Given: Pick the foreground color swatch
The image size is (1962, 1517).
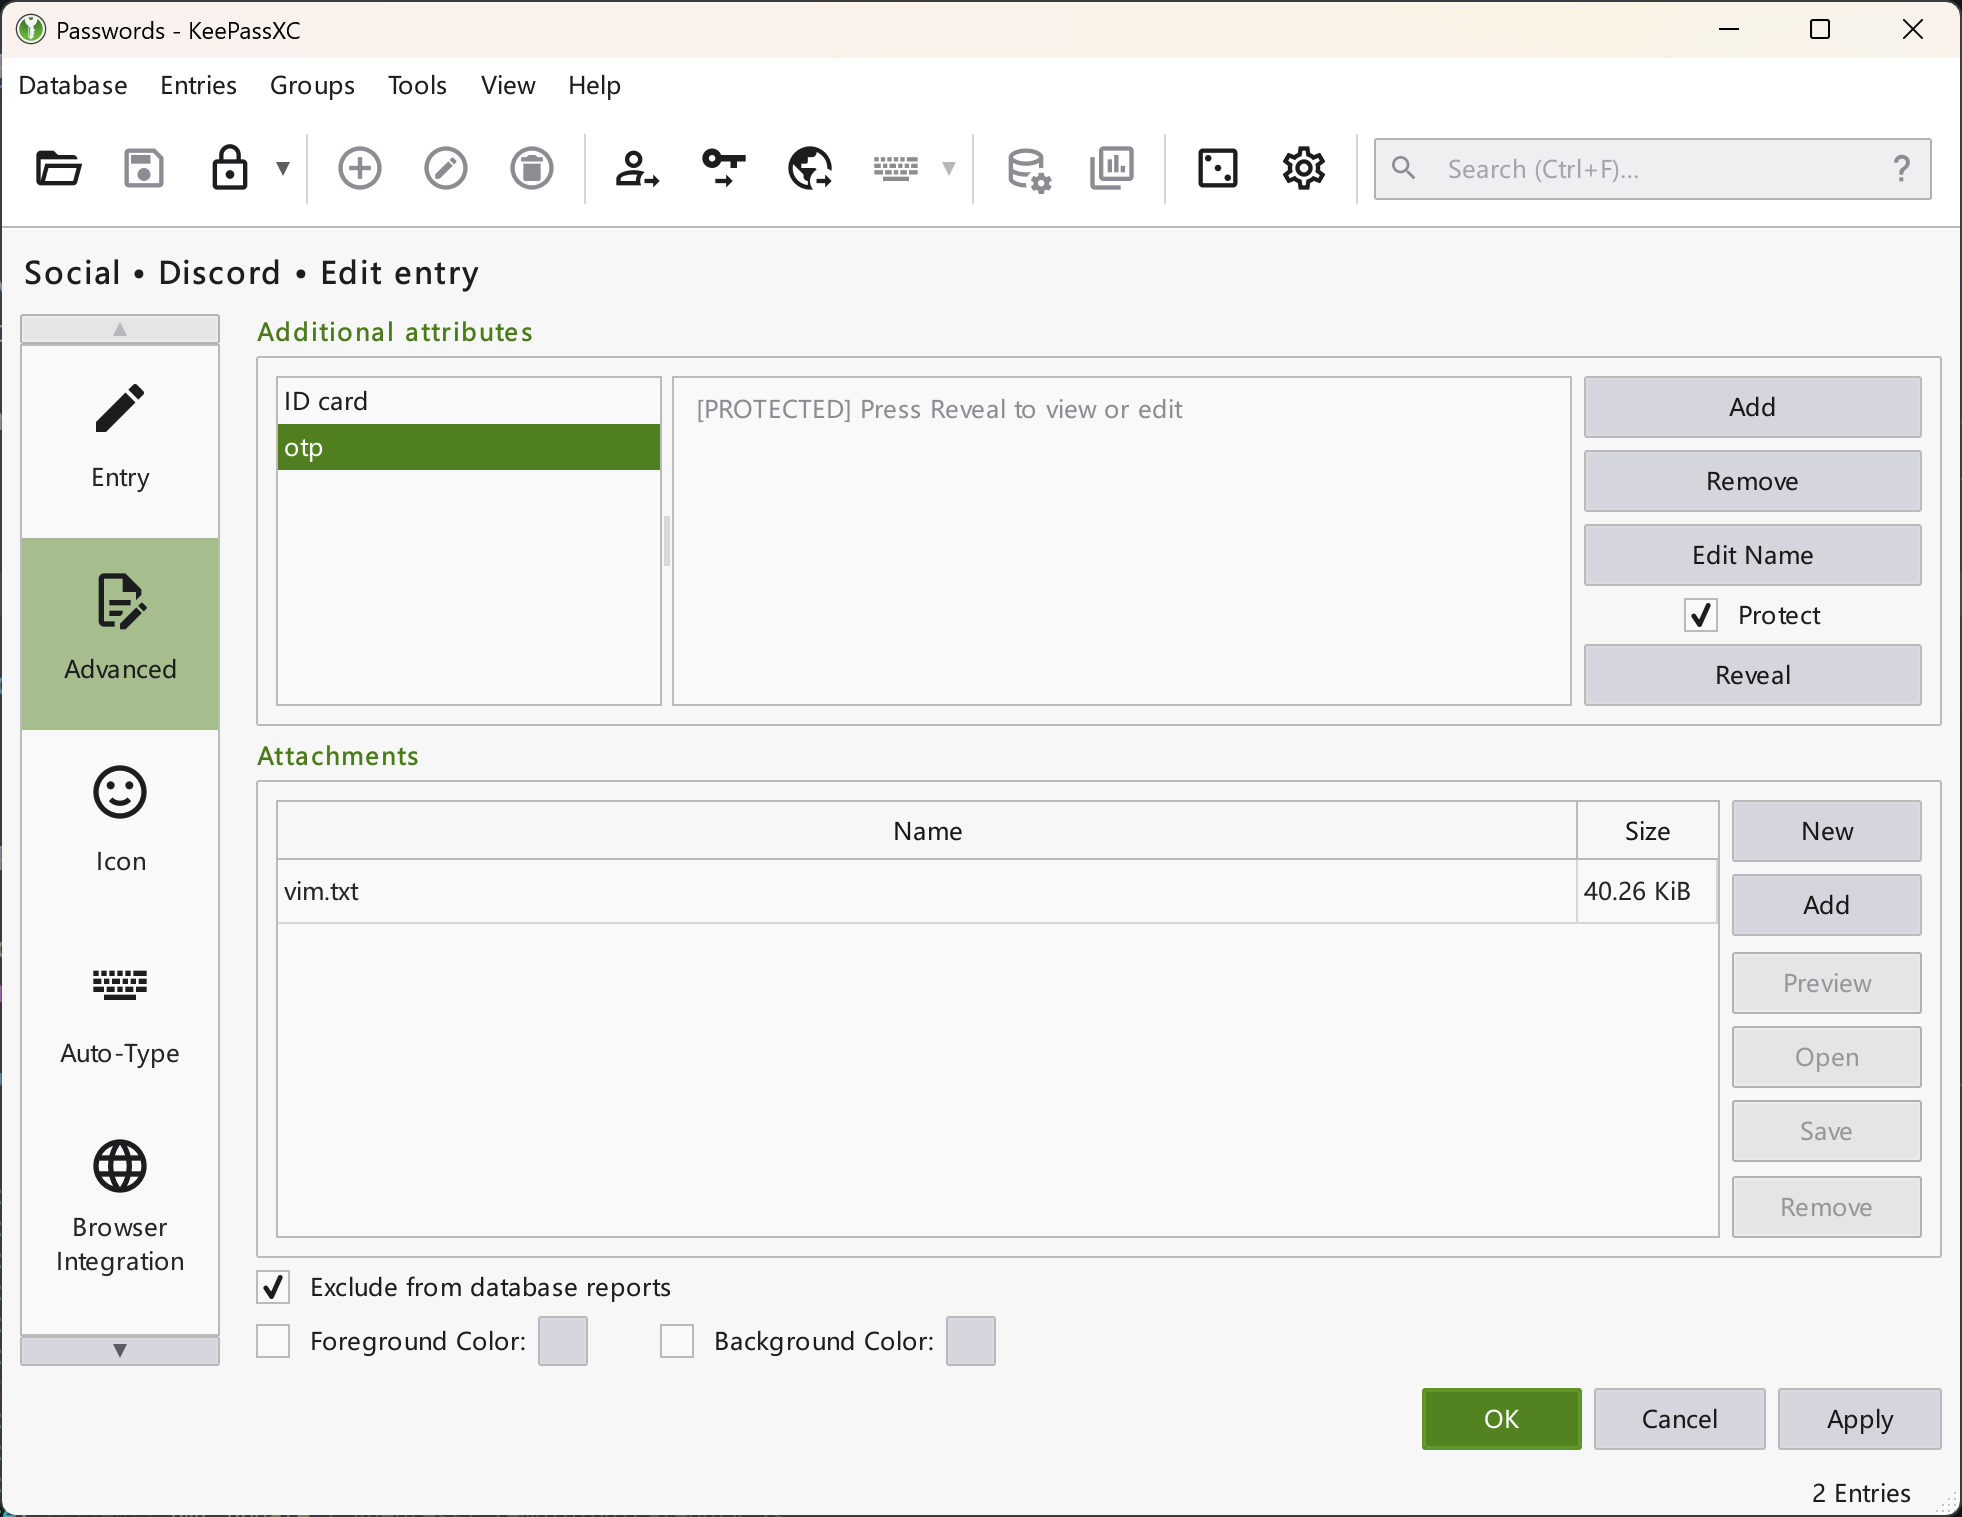Looking at the screenshot, I should [x=563, y=1341].
